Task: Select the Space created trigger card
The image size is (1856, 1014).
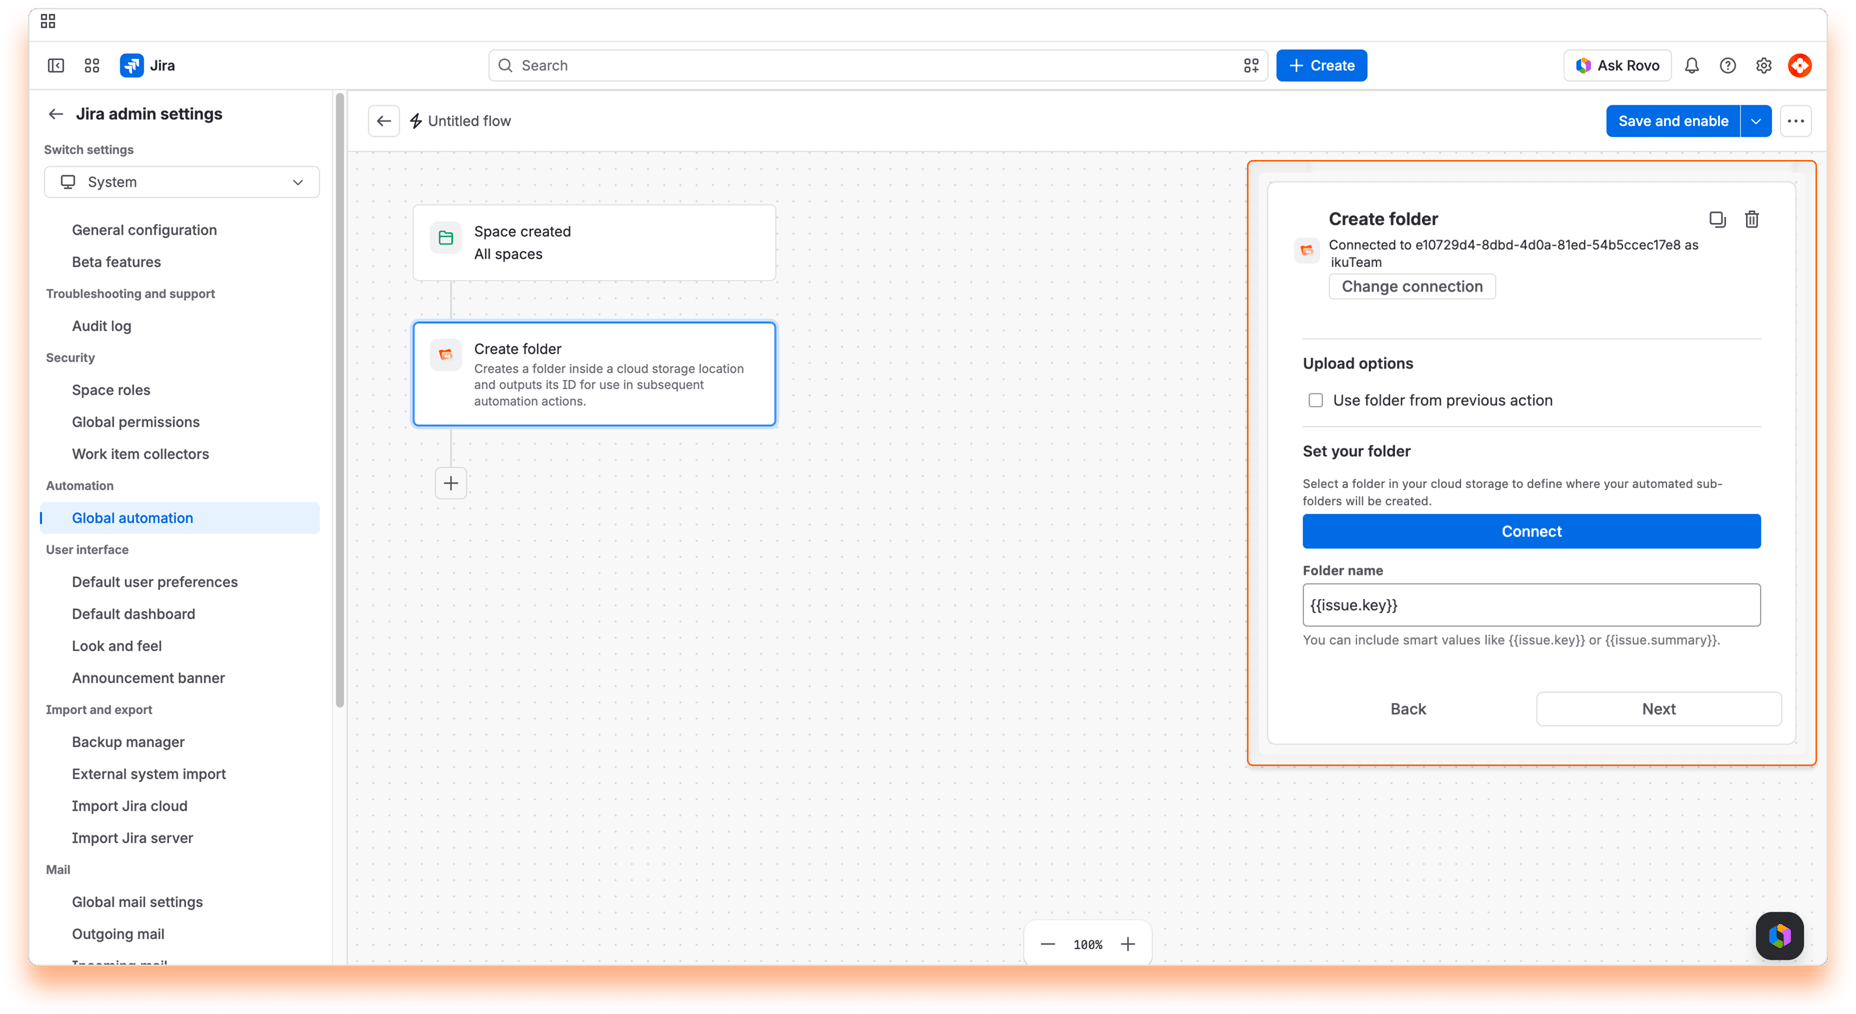Action: pos(594,243)
